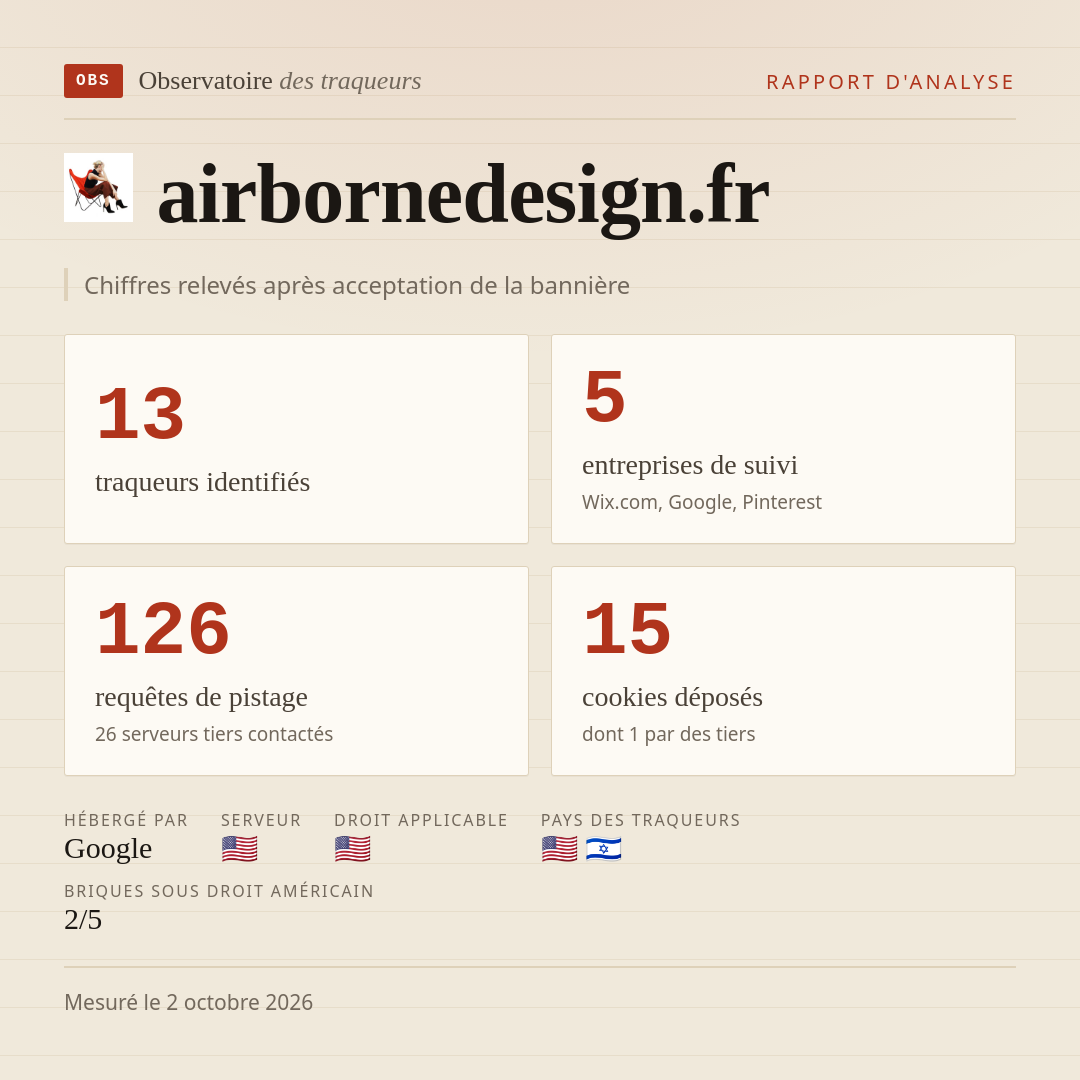Click the US flag under Serveur
Image resolution: width=1080 pixels, height=1080 pixels.
(x=240, y=849)
